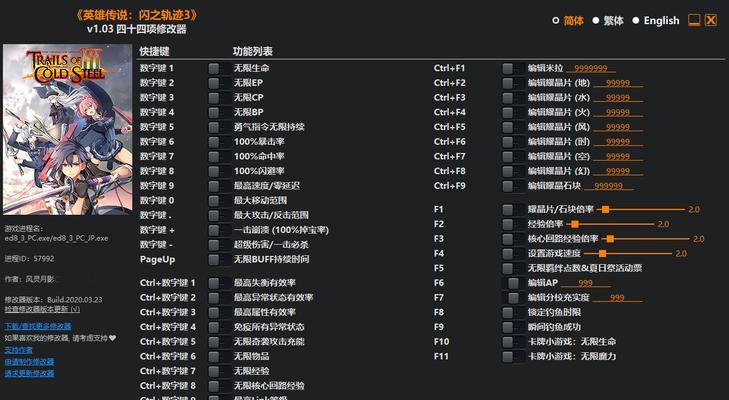Toggle 免疫所有异常状态
The height and width of the screenshot is (400, 729).
coord(219,327)
